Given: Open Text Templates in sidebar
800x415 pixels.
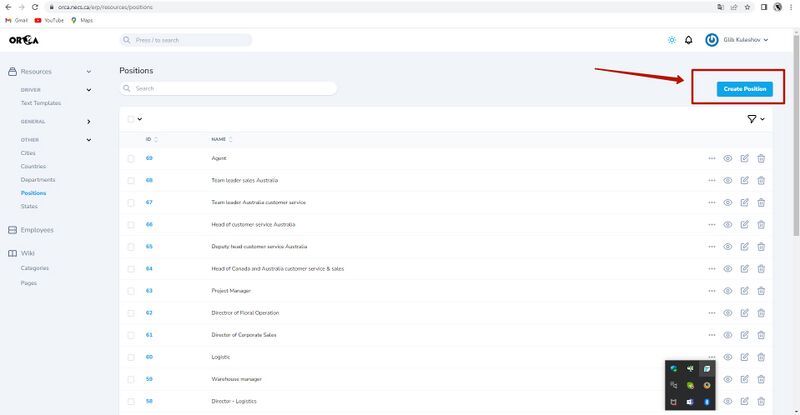Looking at the screenshot, I should tap(41, 103).
